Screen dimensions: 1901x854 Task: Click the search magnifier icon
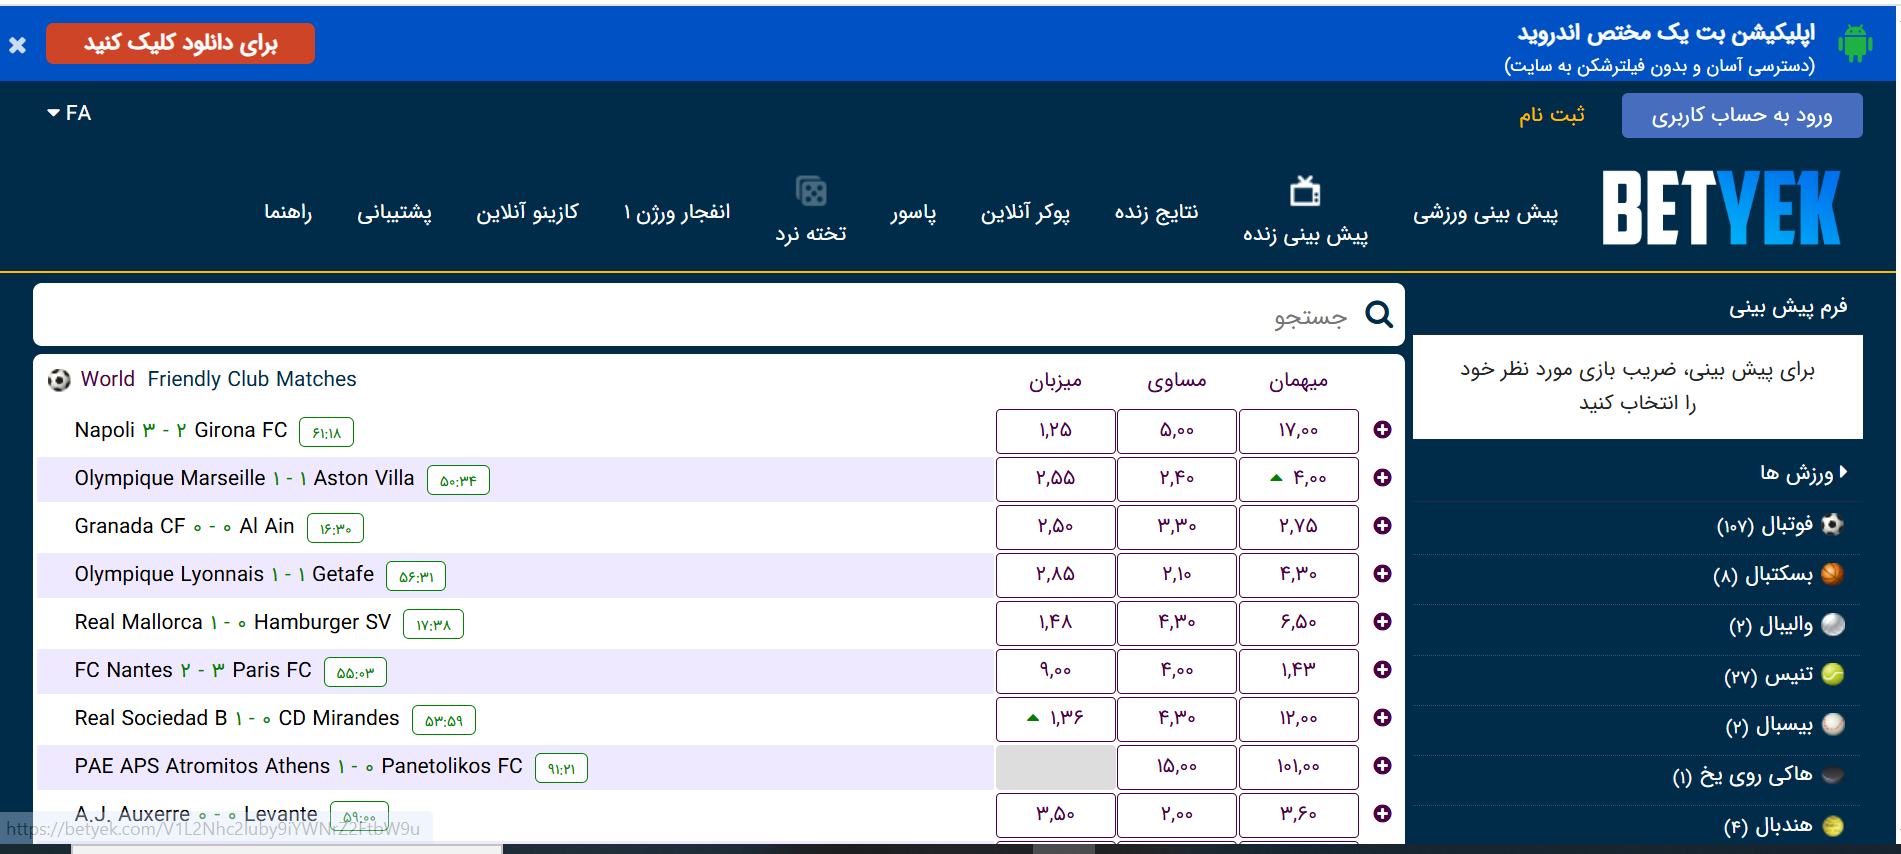[x=1379, y=314]
